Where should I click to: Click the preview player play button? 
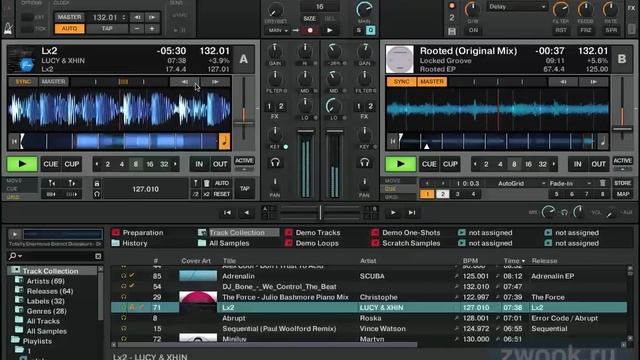point(15,234)
